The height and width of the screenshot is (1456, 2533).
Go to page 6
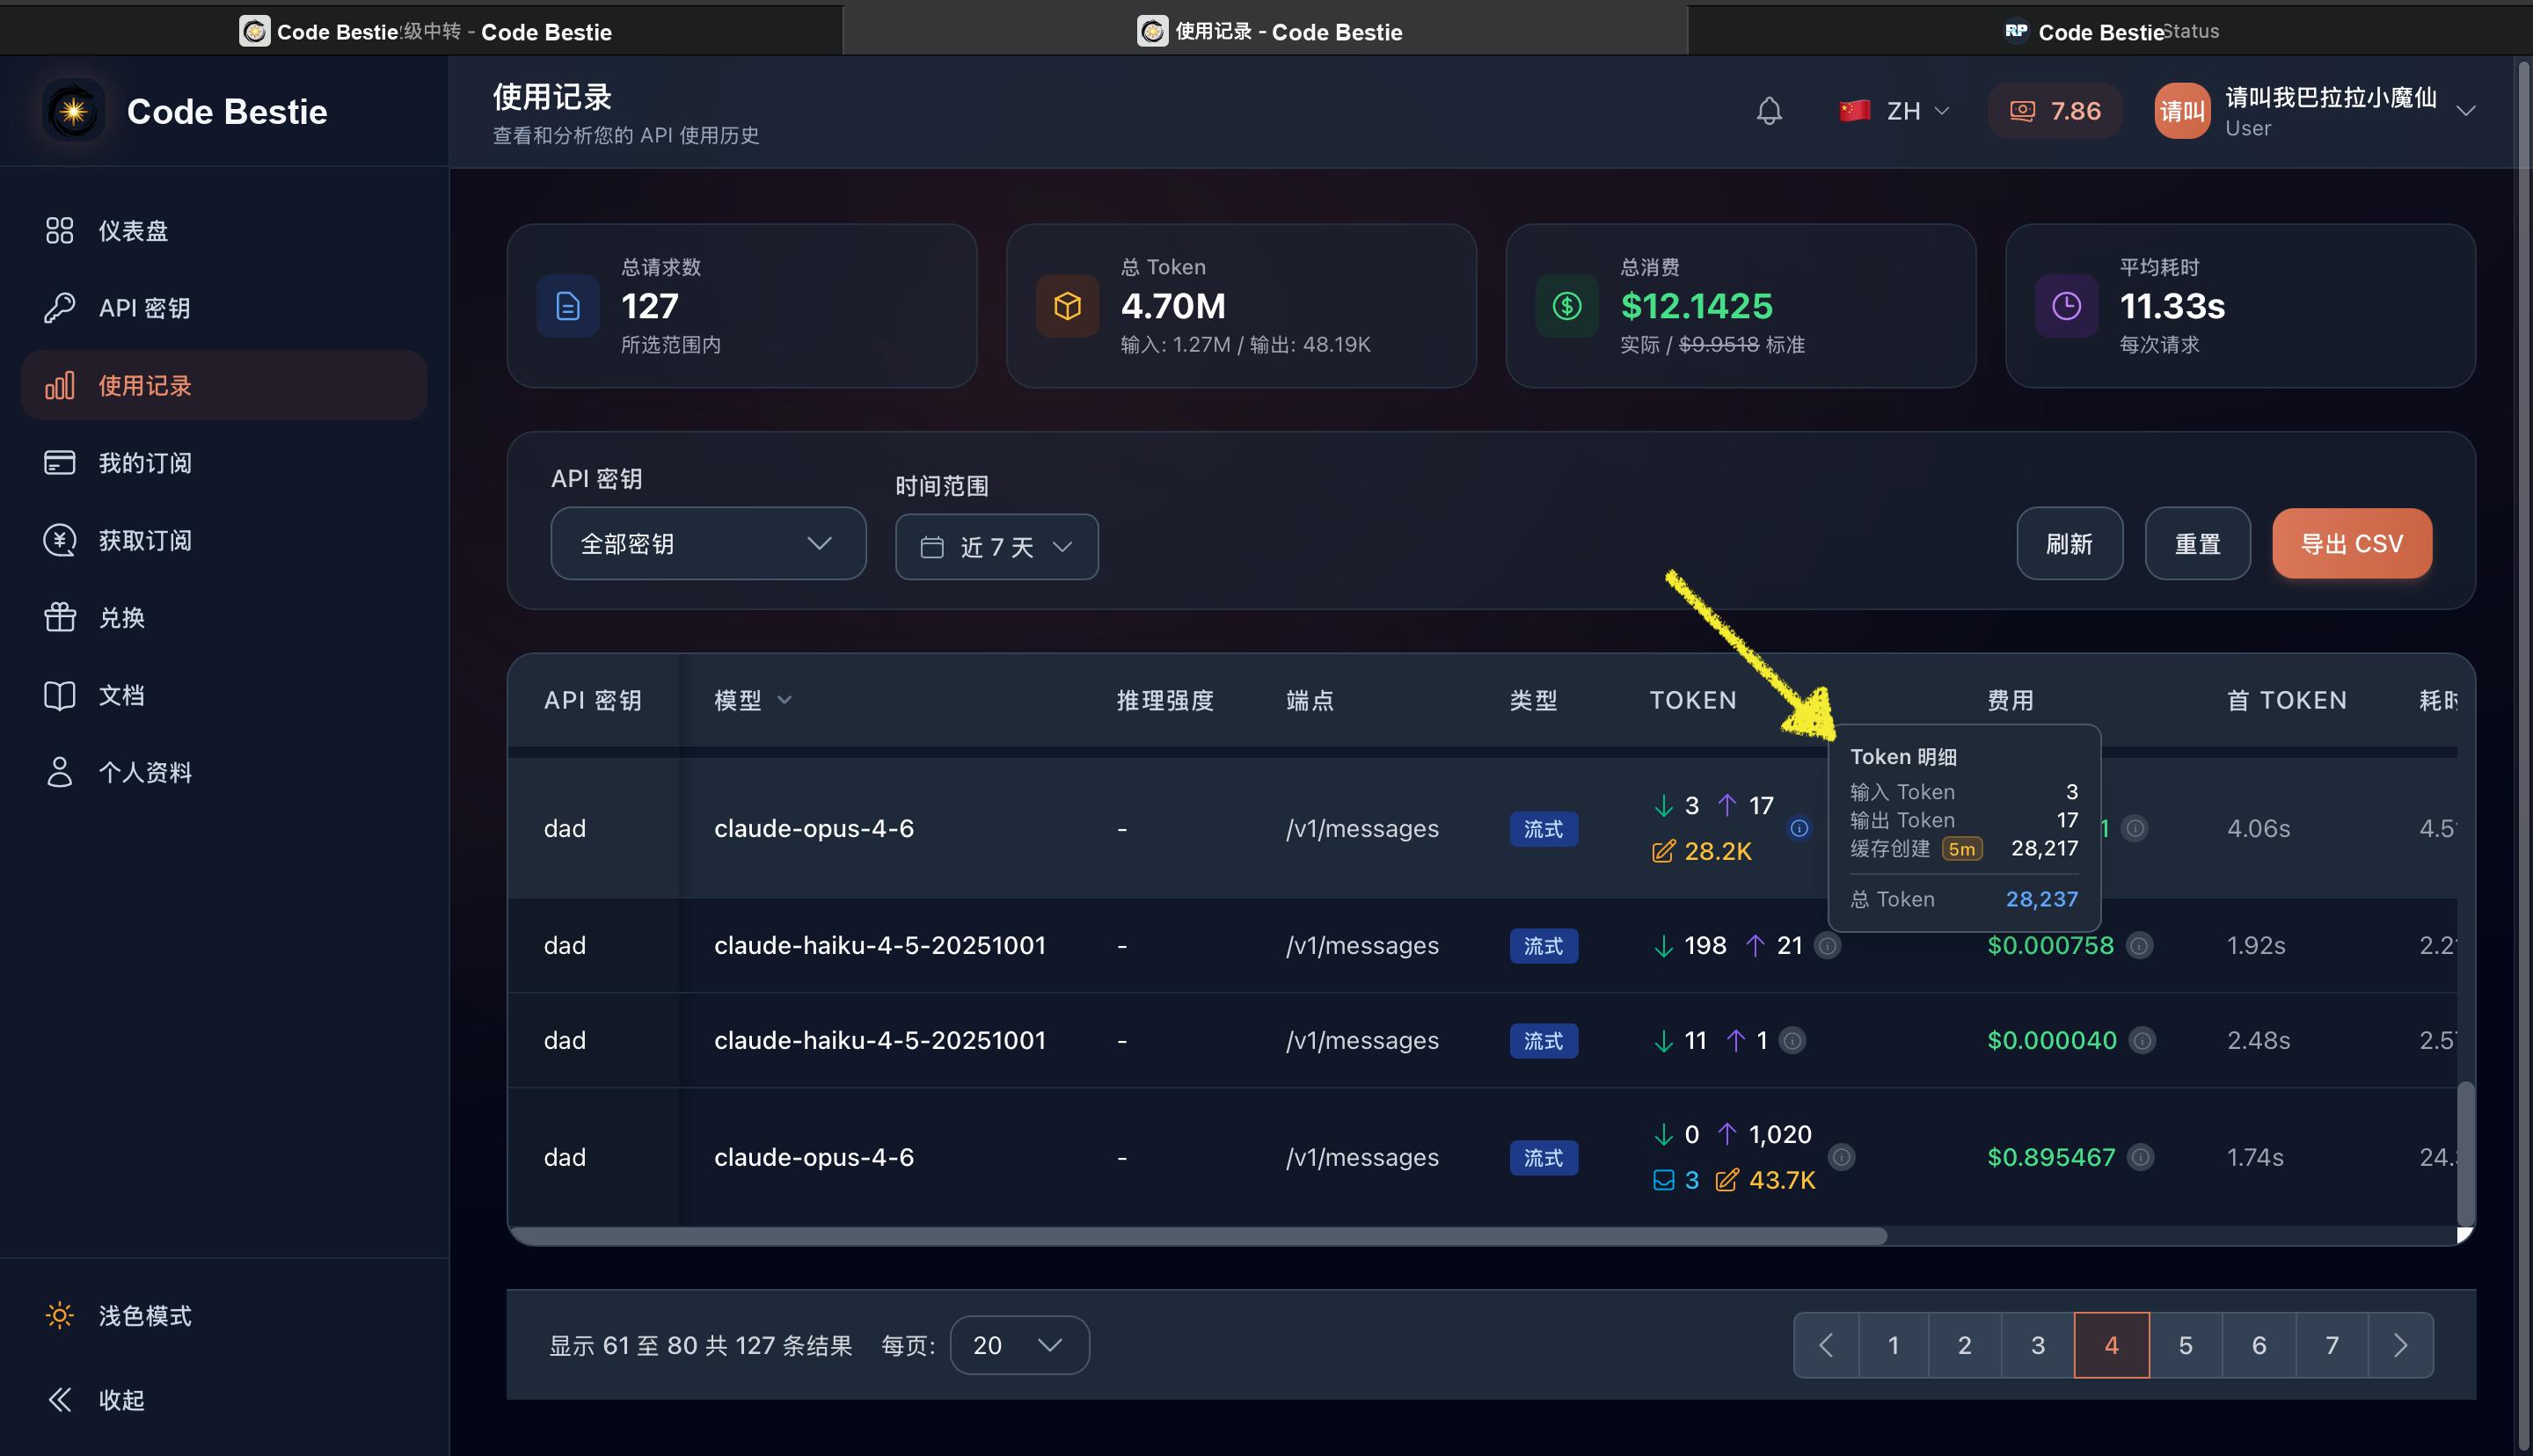(2259, 1345)
